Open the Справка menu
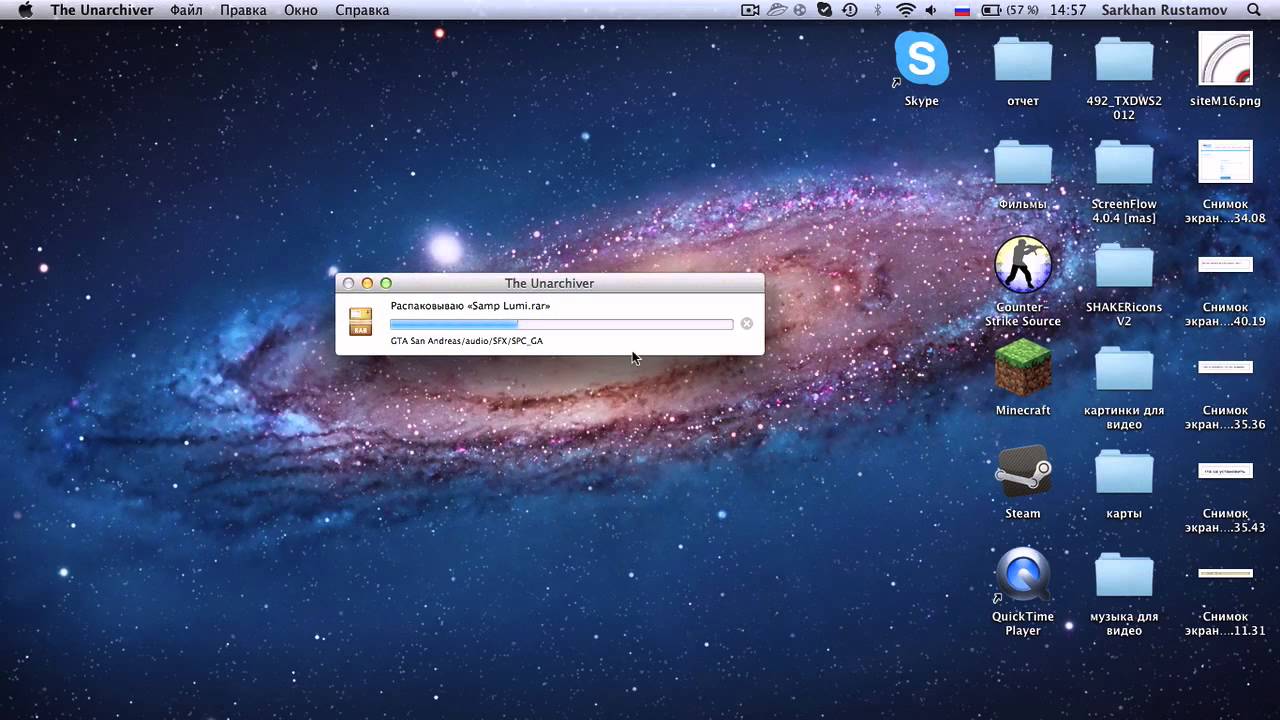The image size is (1280, 720). [362, 10]
